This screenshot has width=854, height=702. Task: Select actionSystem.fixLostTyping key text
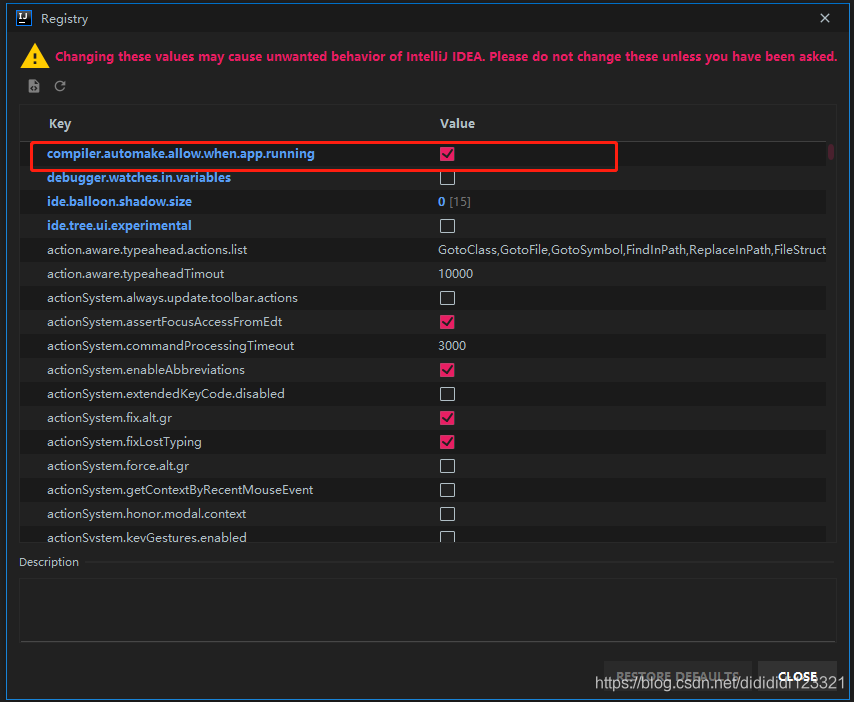click(124, 442)
